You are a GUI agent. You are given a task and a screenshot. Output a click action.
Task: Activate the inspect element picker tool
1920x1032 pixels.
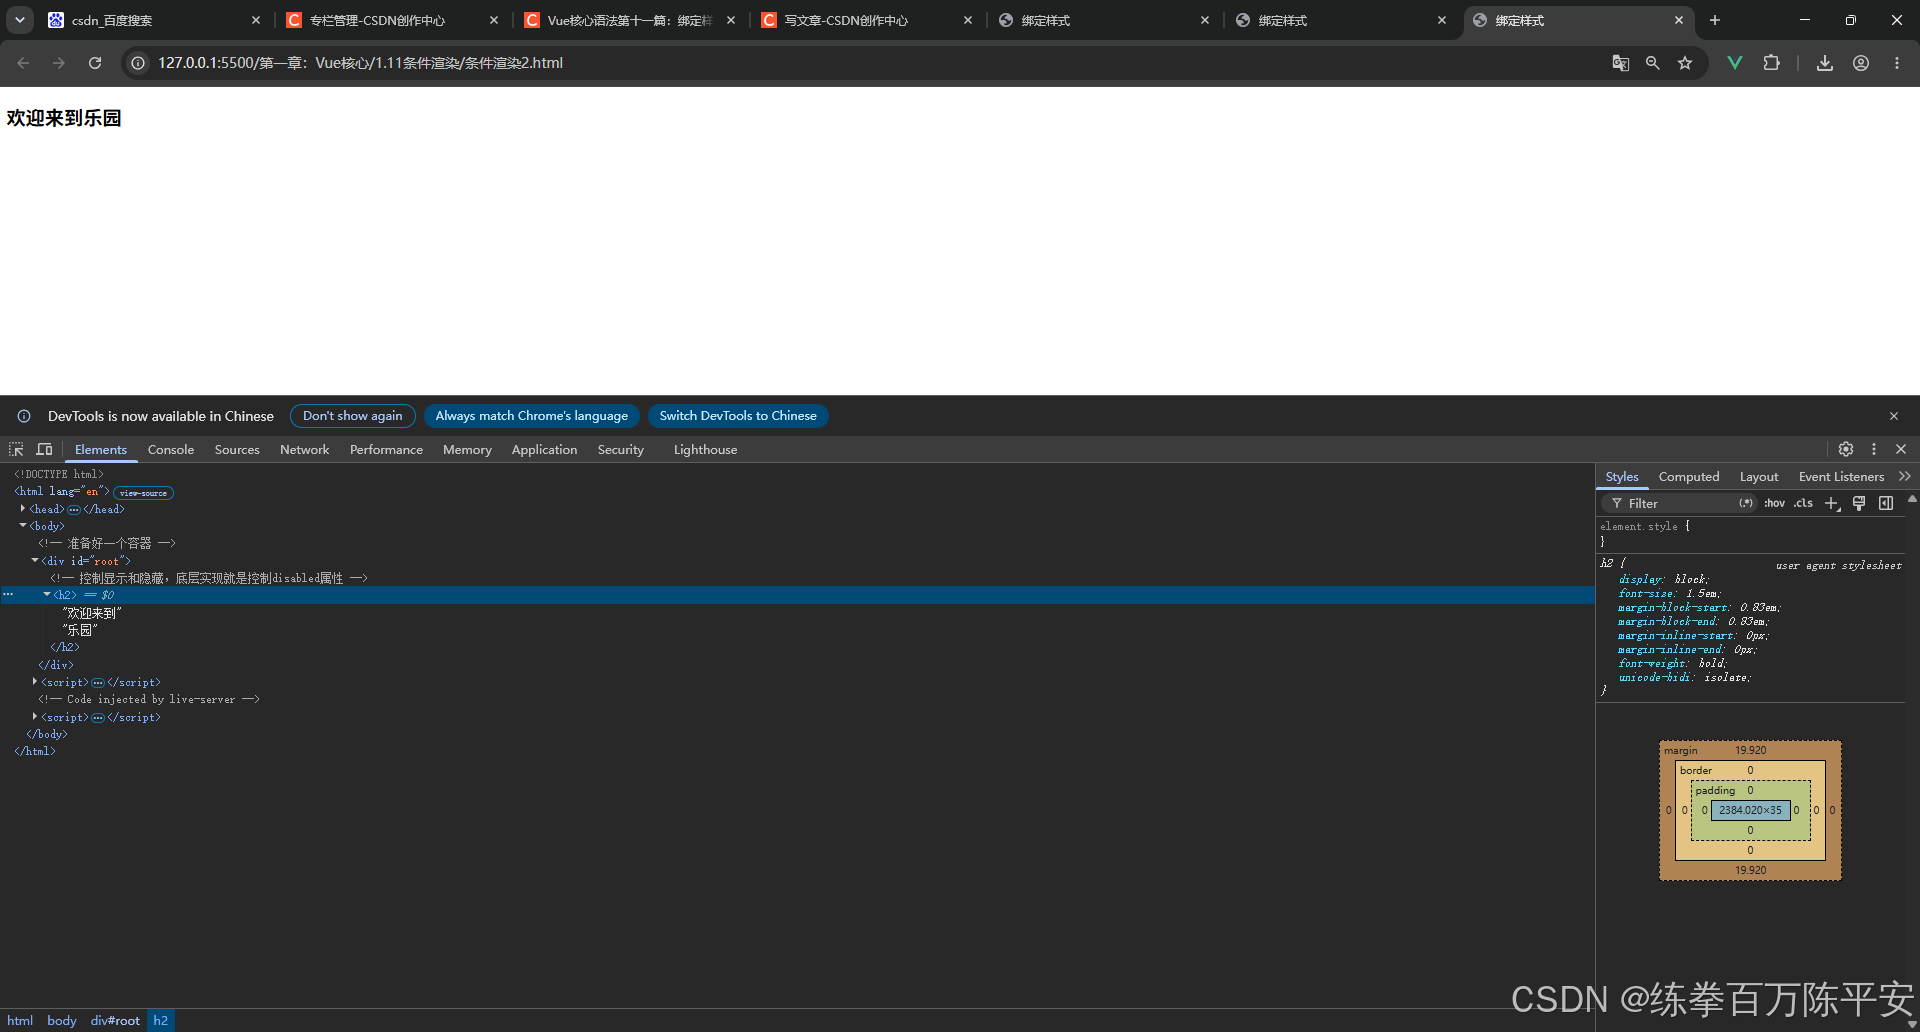click(16, 450)
